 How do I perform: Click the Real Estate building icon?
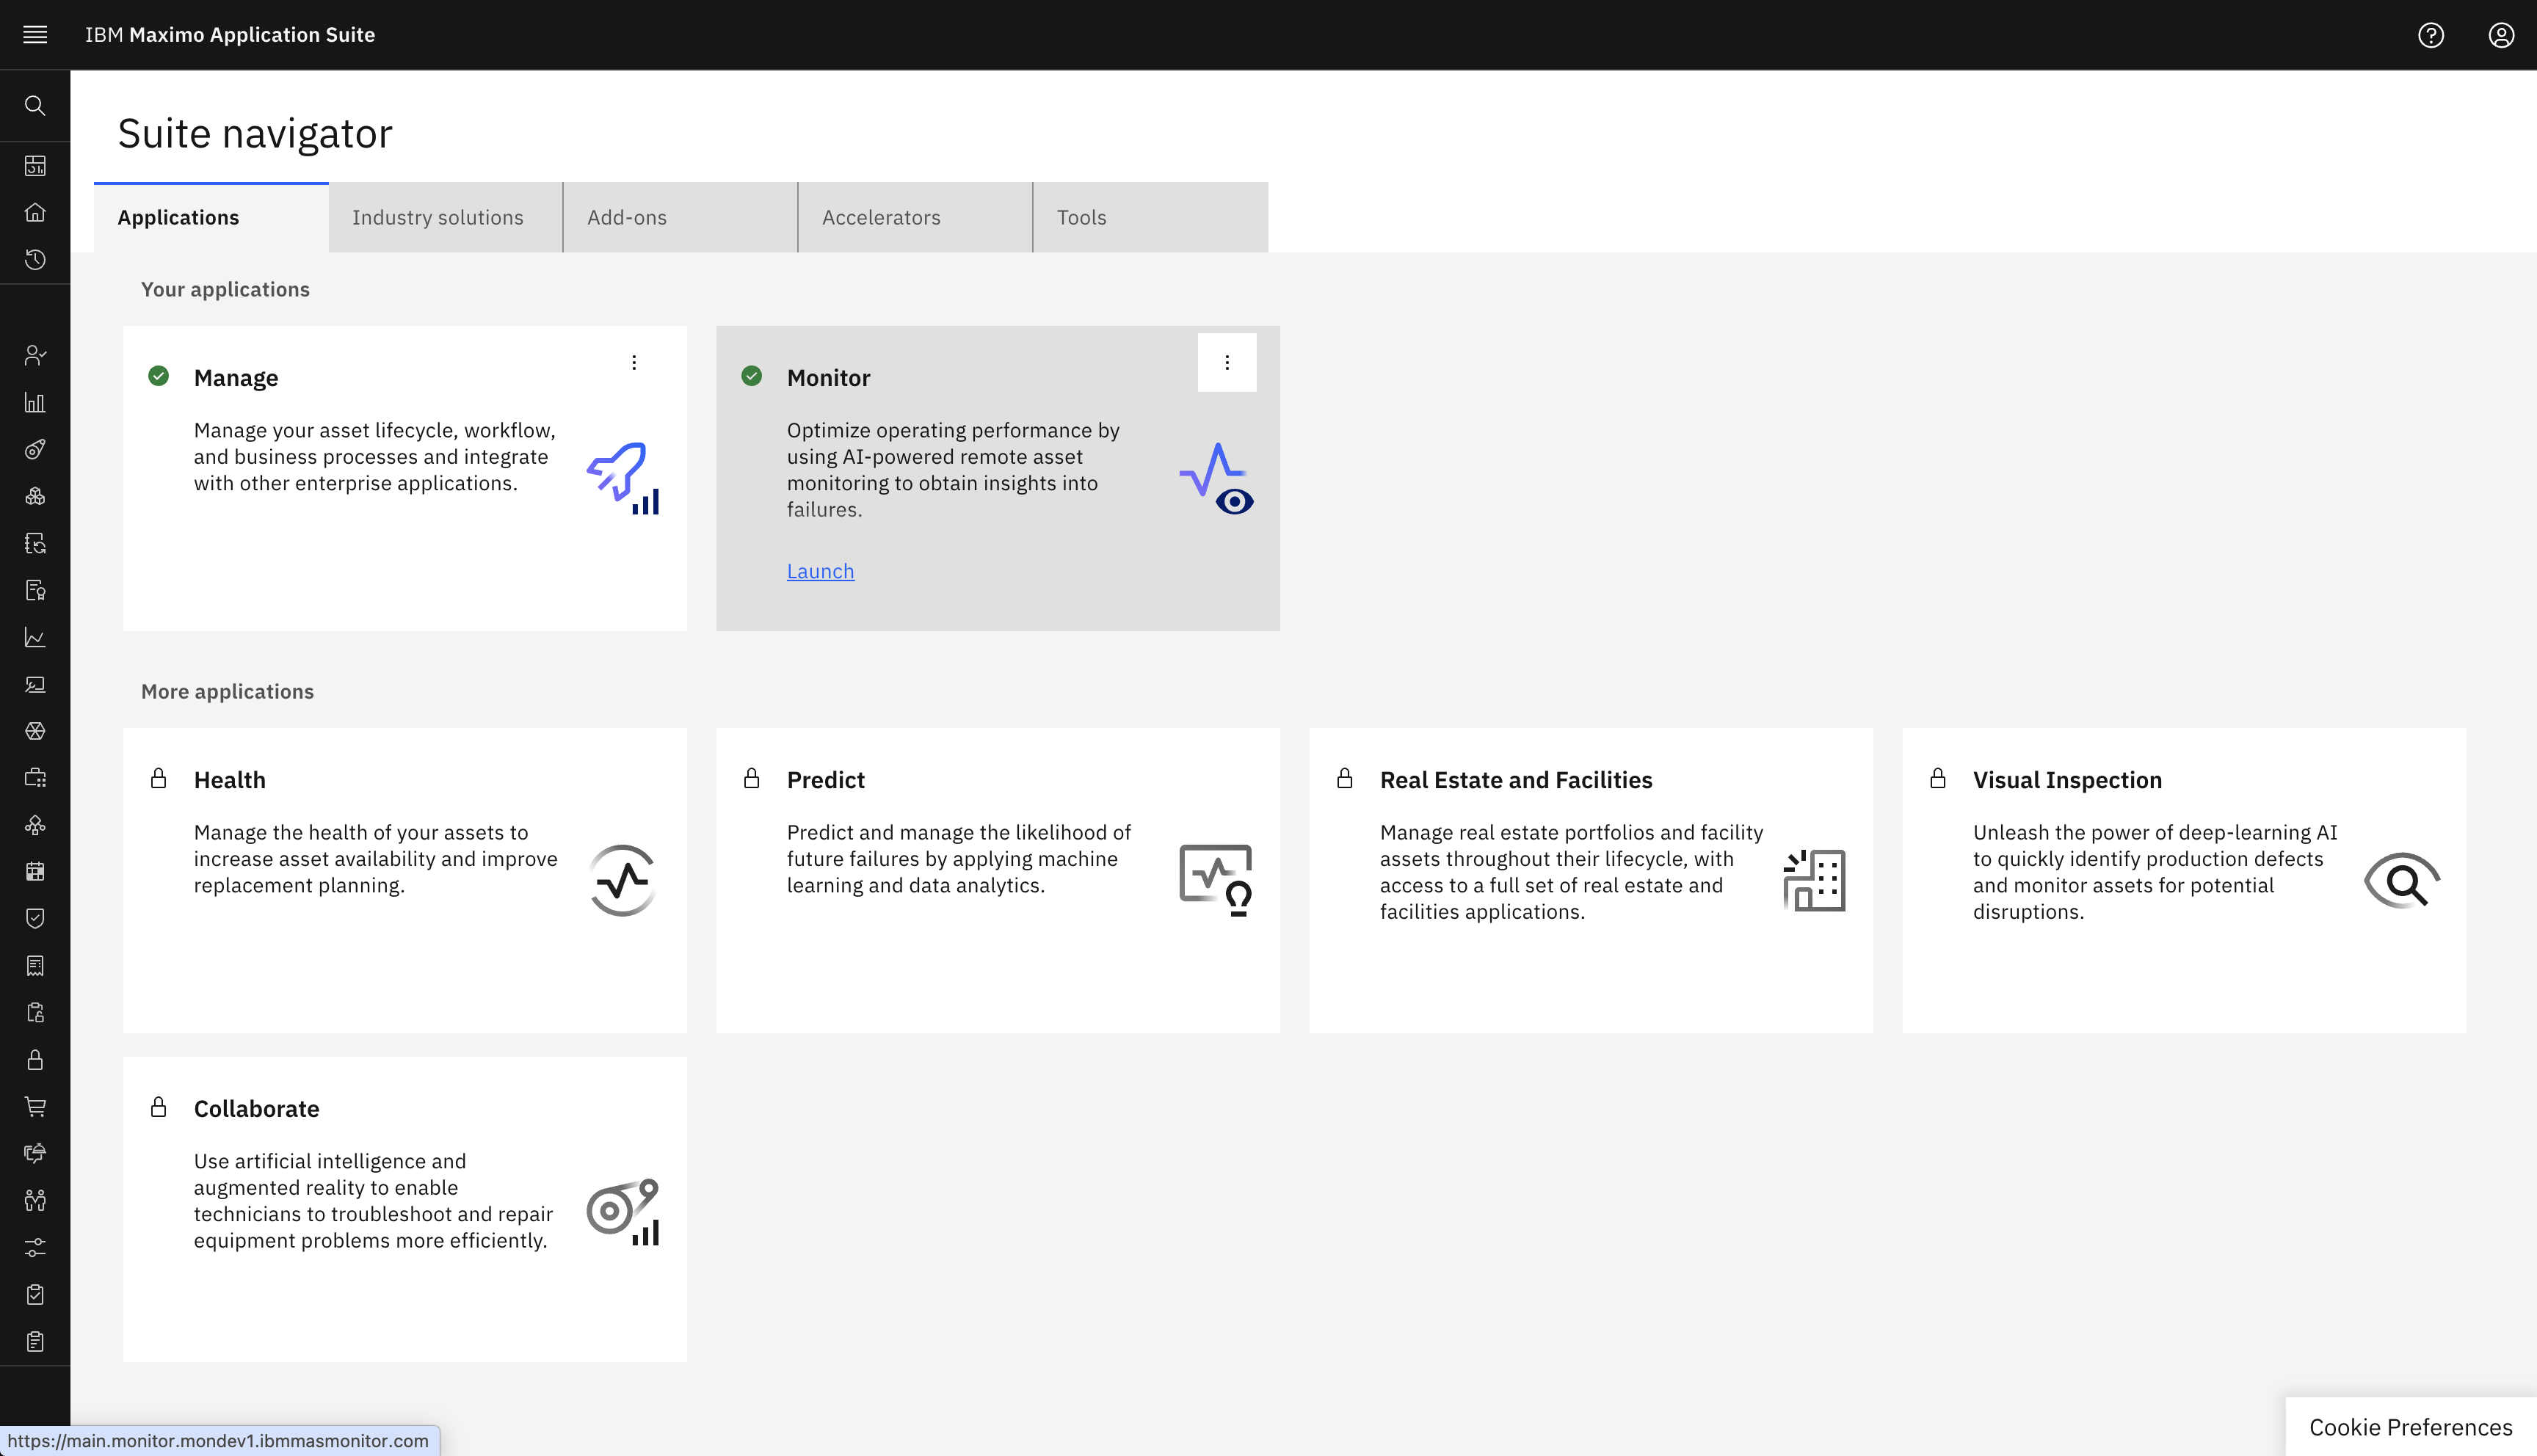point(1814,880)
